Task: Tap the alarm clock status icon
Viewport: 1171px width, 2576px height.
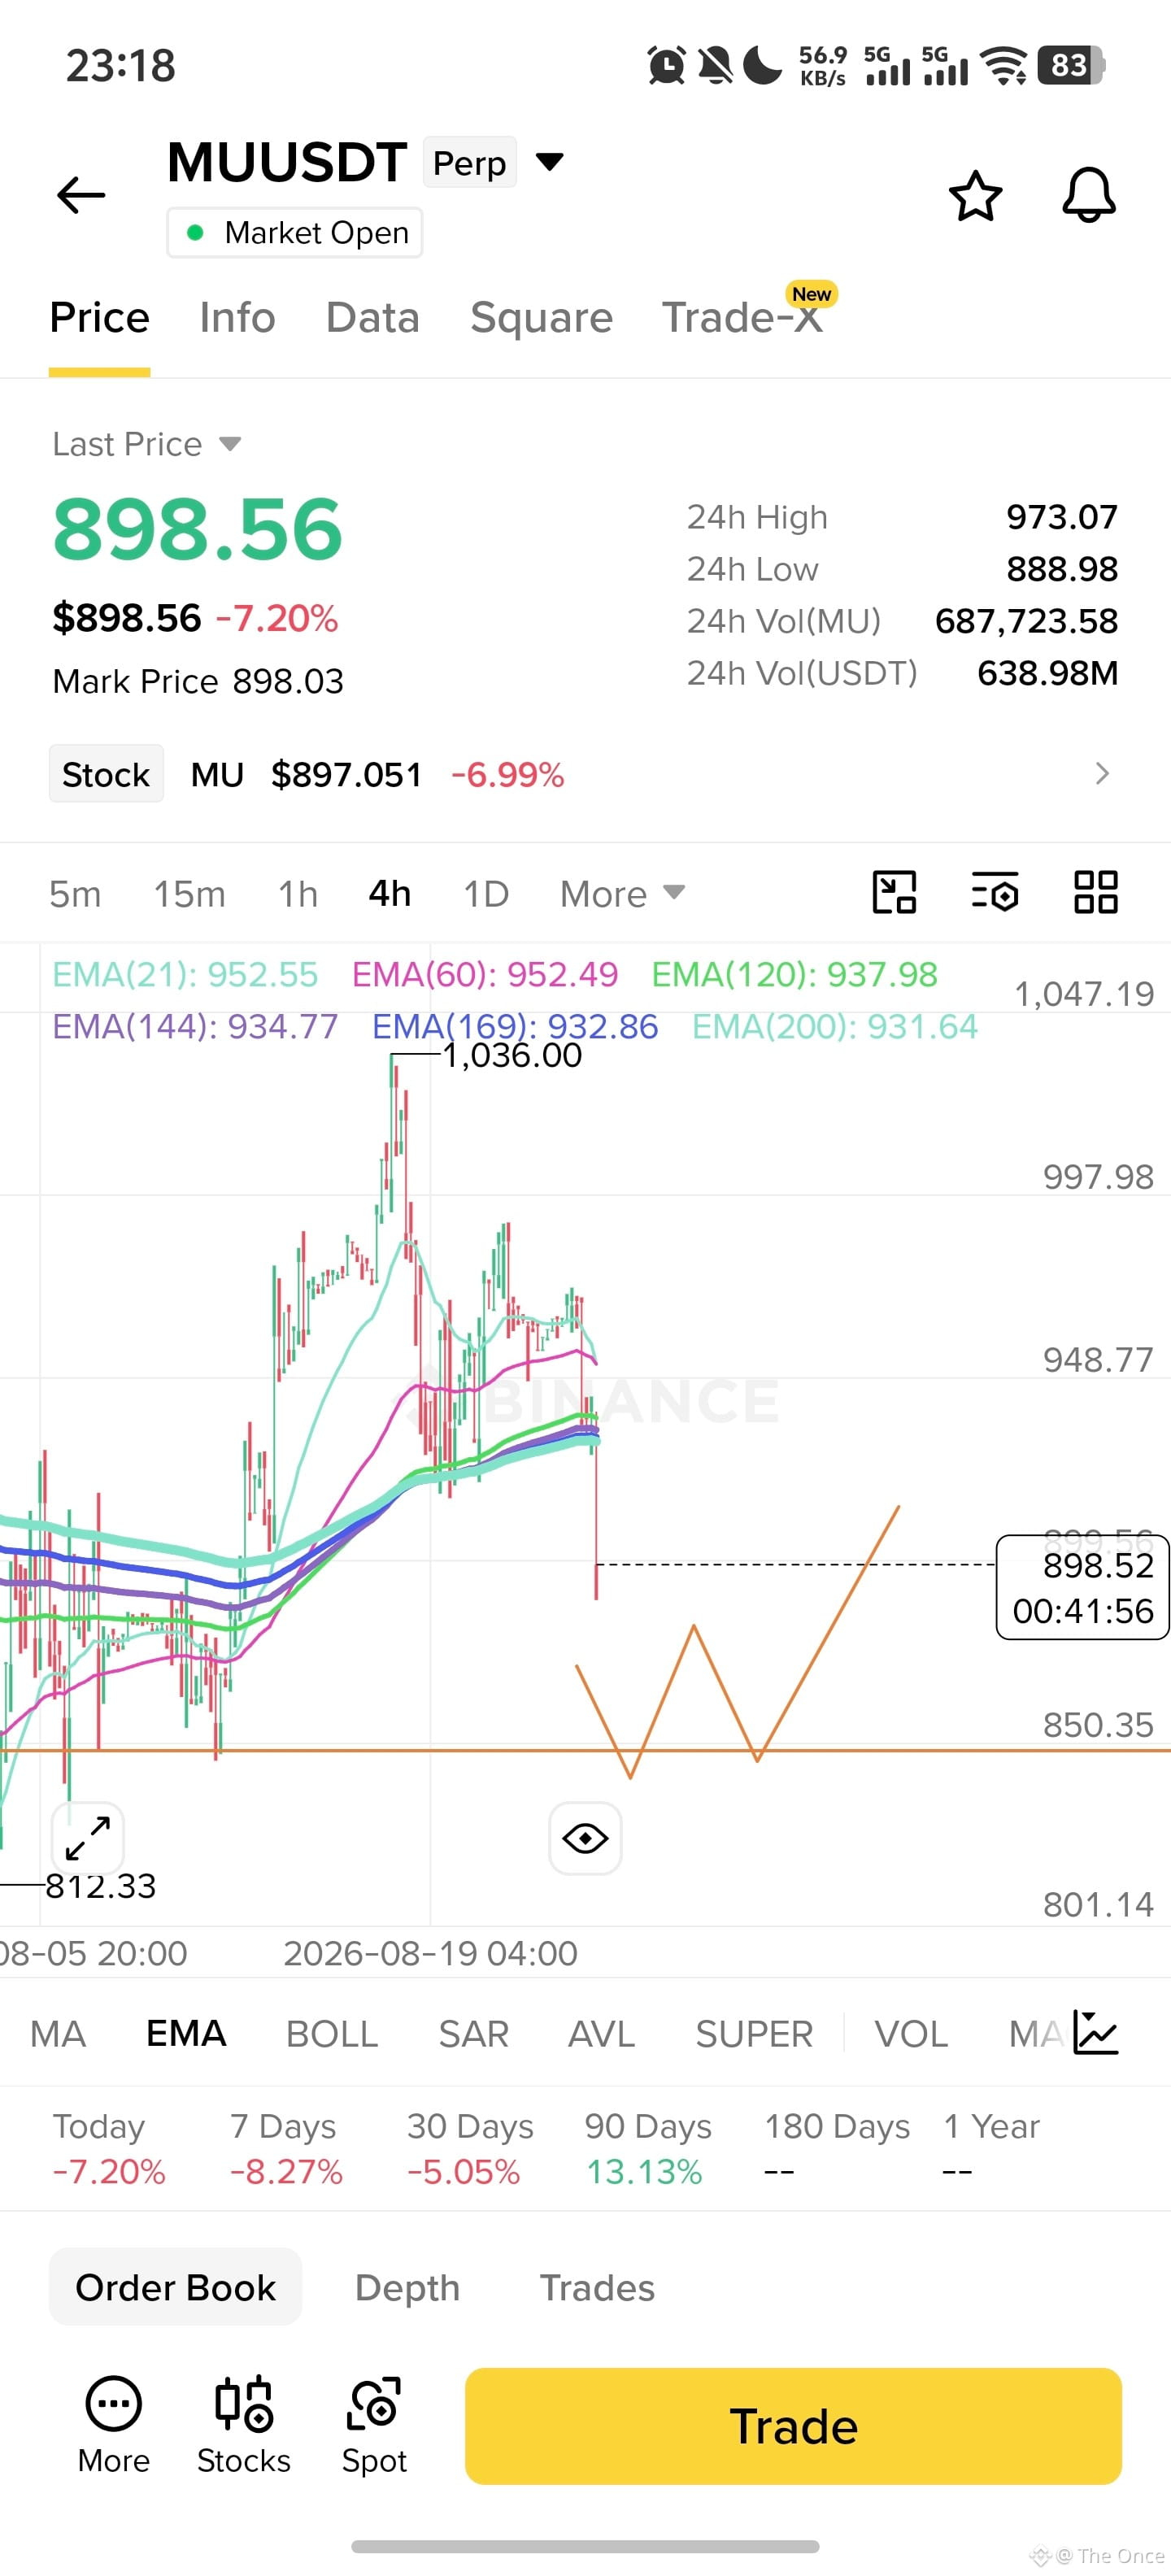Action: pyautogui.click(x=666, y=65)
